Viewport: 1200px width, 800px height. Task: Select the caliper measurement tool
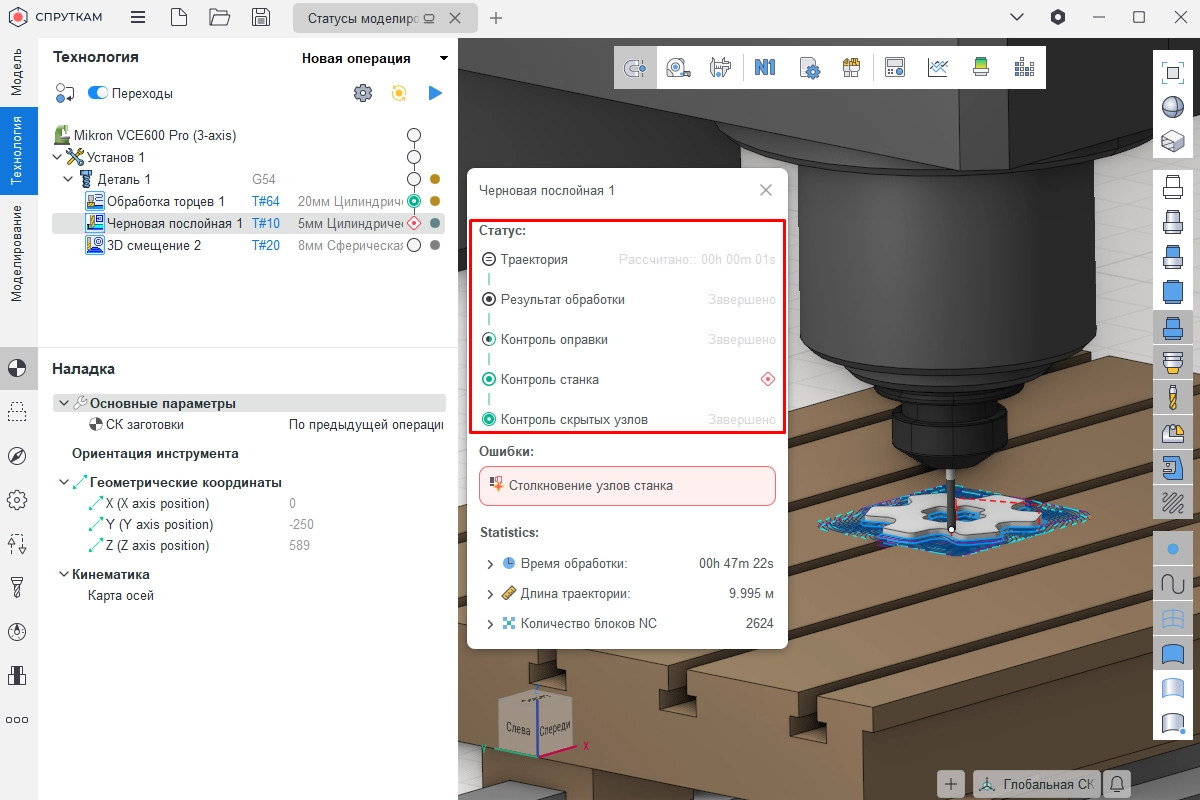720,68
